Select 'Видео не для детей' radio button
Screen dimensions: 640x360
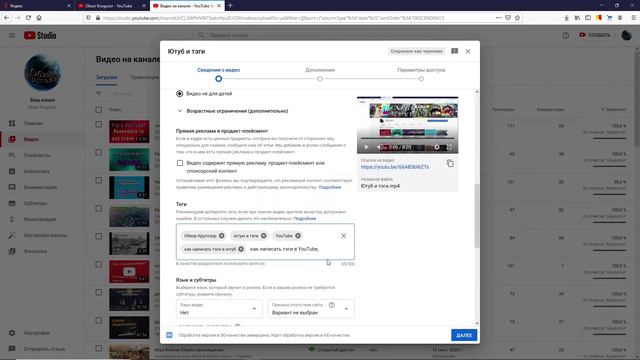coord(179,93)
